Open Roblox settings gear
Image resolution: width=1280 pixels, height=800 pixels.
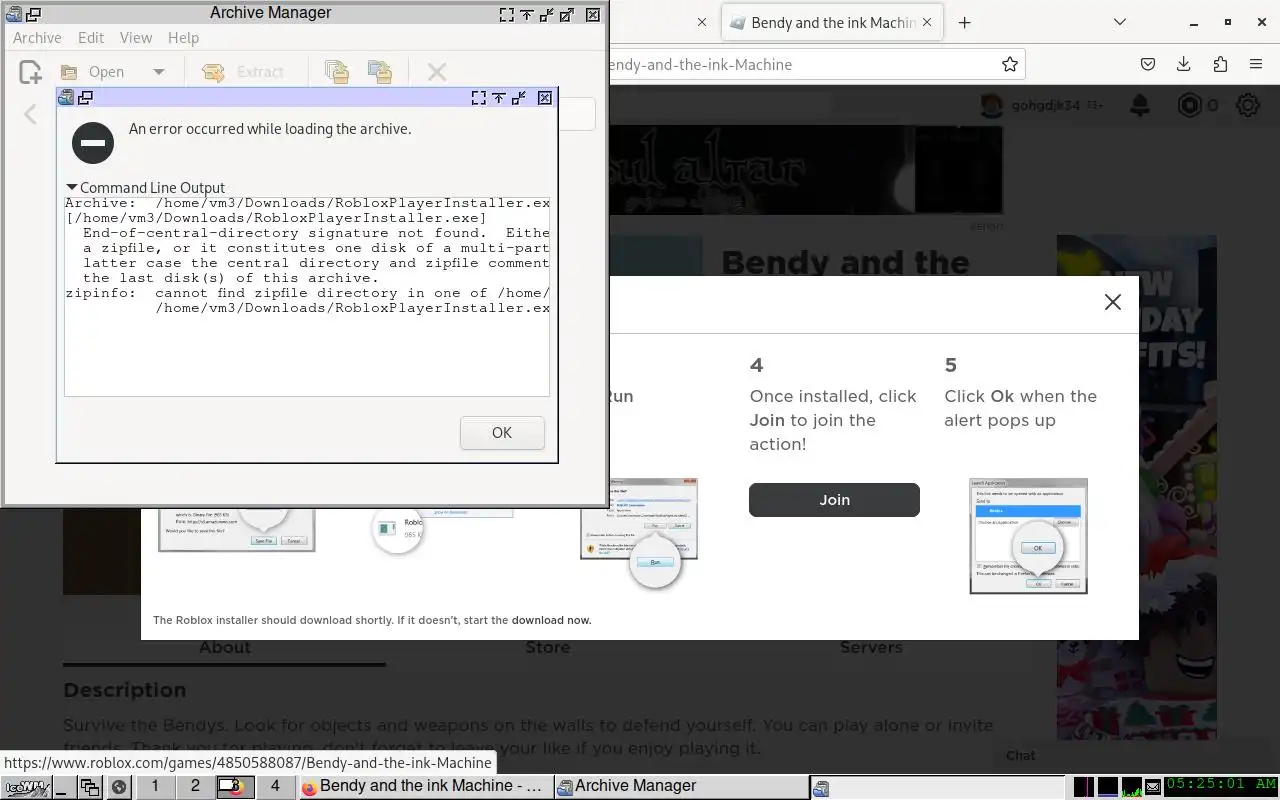(x=1248, y=105)
